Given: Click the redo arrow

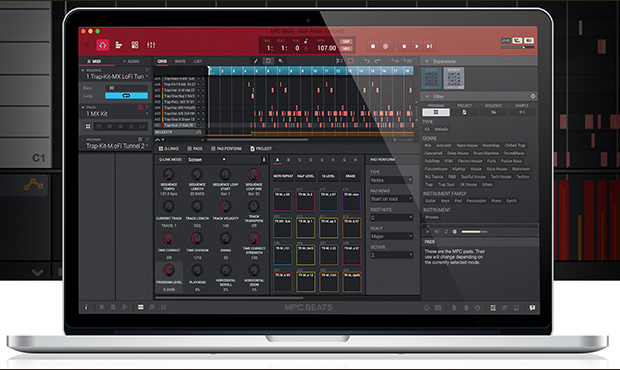Looking at the screenshot, I should 377,61.
